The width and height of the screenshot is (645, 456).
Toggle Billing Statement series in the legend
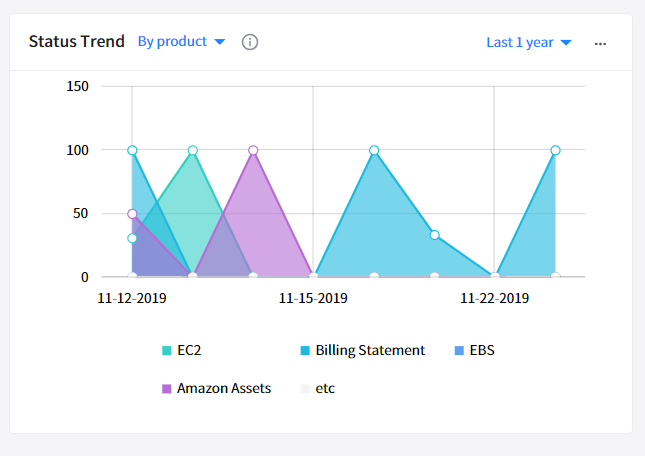370,350
